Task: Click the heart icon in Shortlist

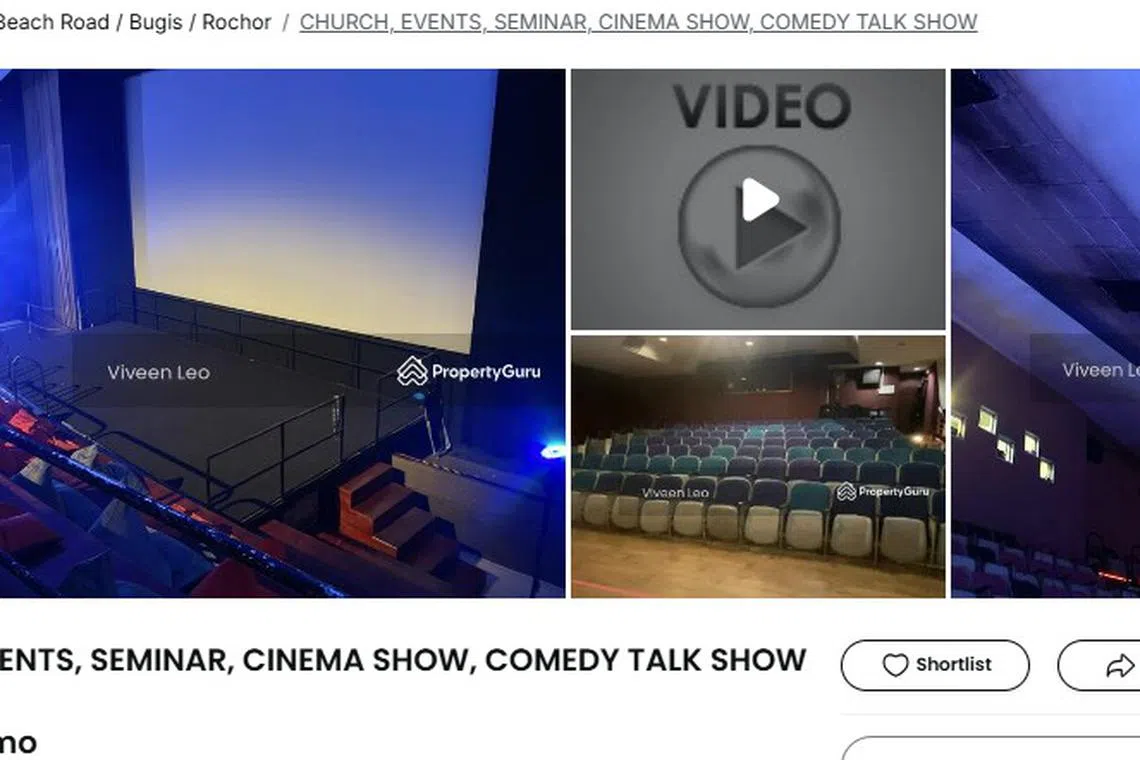Action: pyautogui.click(x=895, y=665)
